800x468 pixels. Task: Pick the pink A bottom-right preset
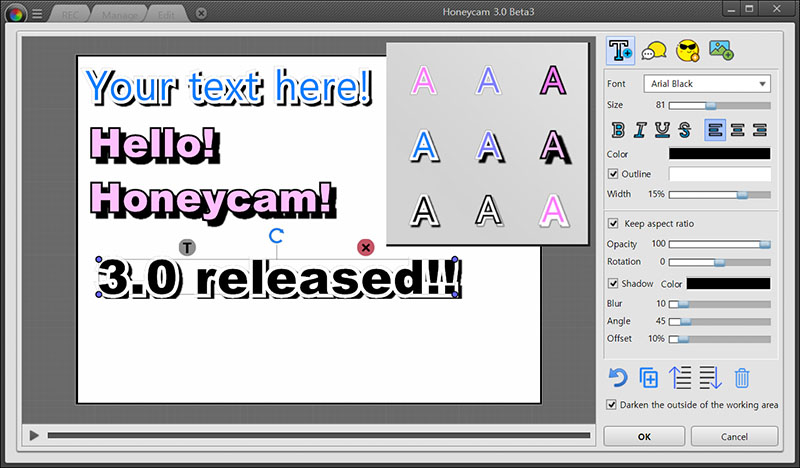[554, 210]
